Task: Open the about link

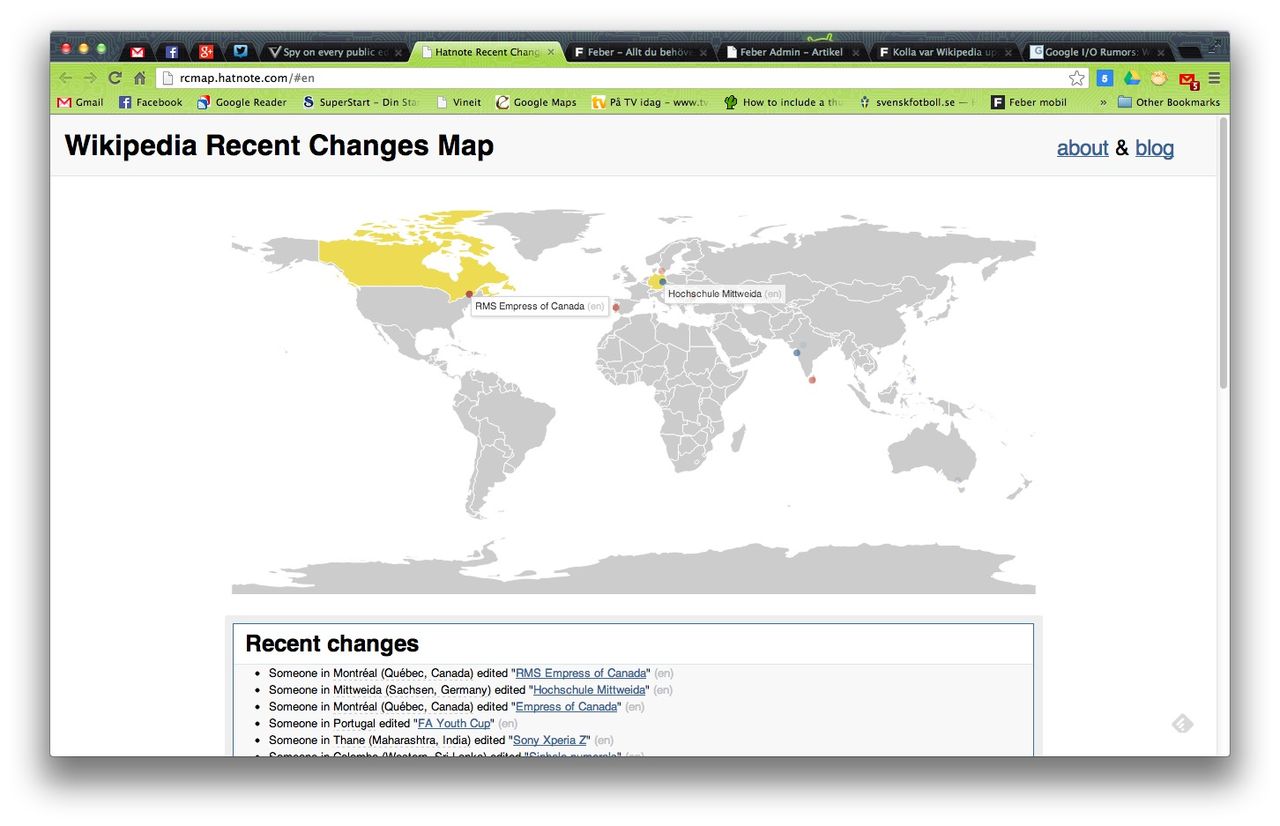Action: click(x=1082, y=148)
